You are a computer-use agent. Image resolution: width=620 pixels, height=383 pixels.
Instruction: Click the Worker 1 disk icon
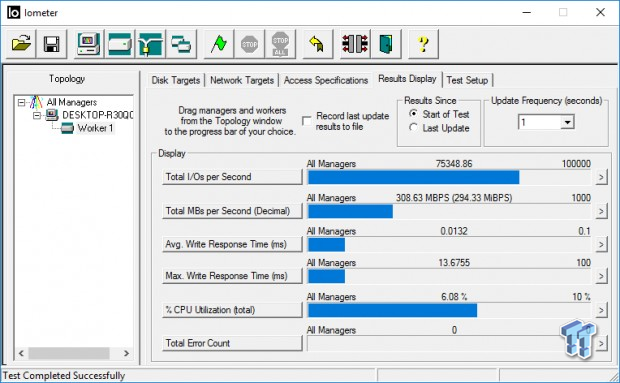click(67, 128)
